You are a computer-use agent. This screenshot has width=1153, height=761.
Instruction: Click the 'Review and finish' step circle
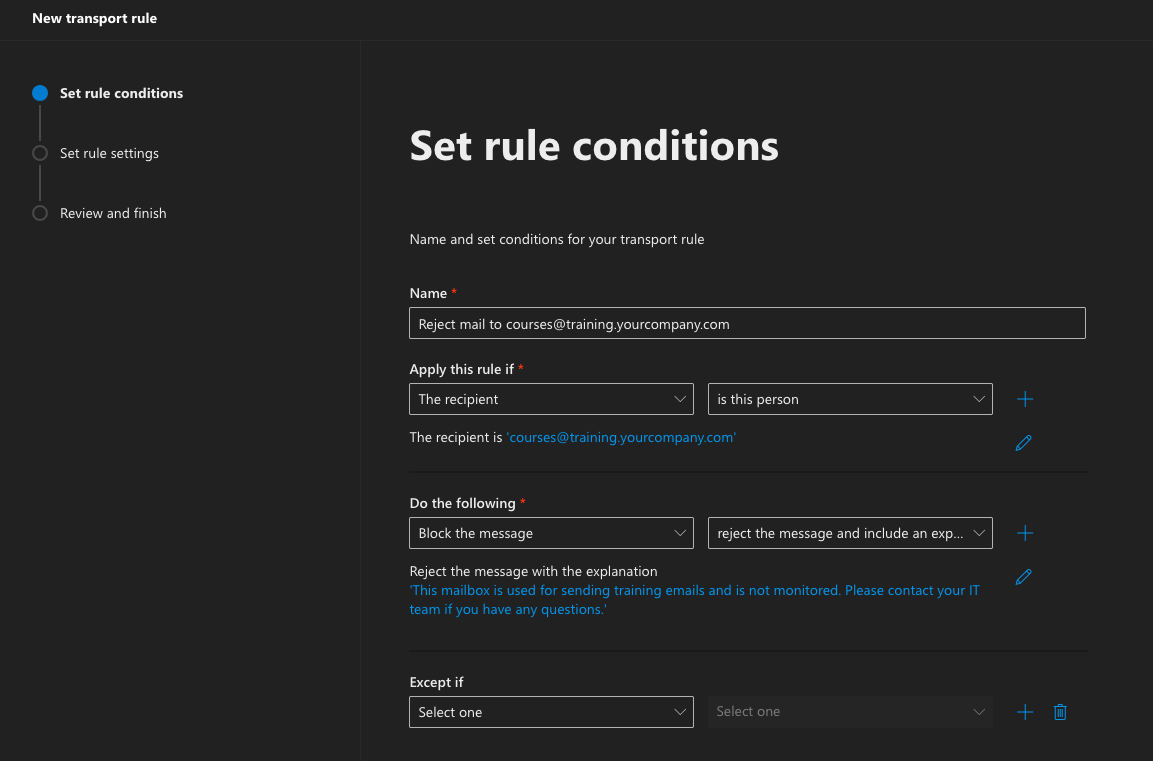[40, 213]
